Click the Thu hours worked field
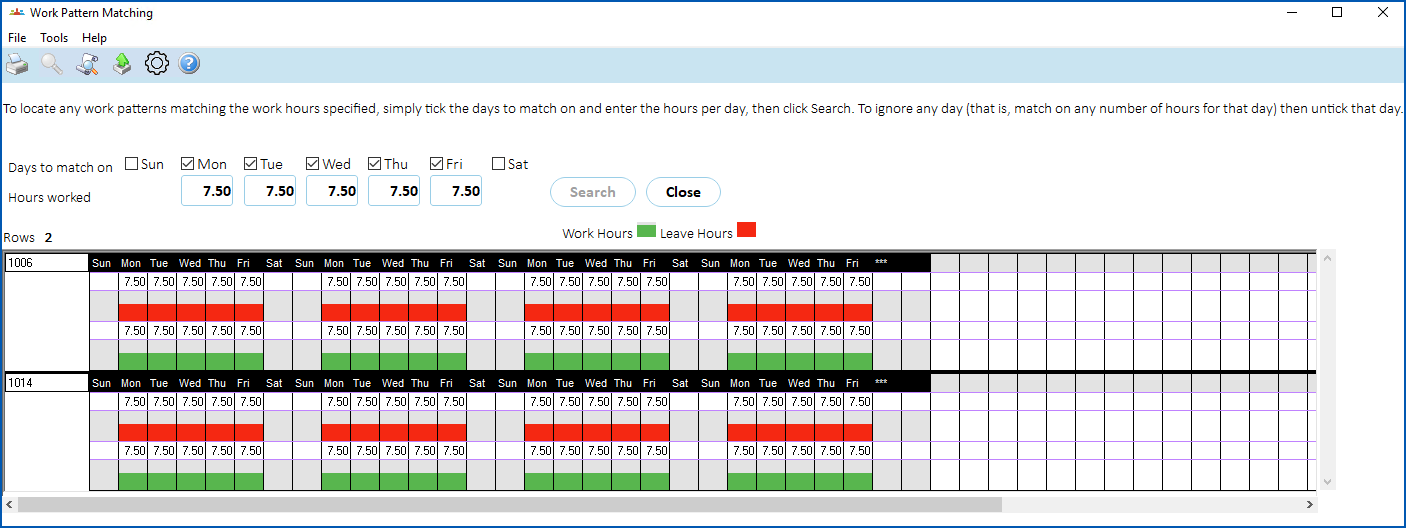 click(x=394, y=191)
